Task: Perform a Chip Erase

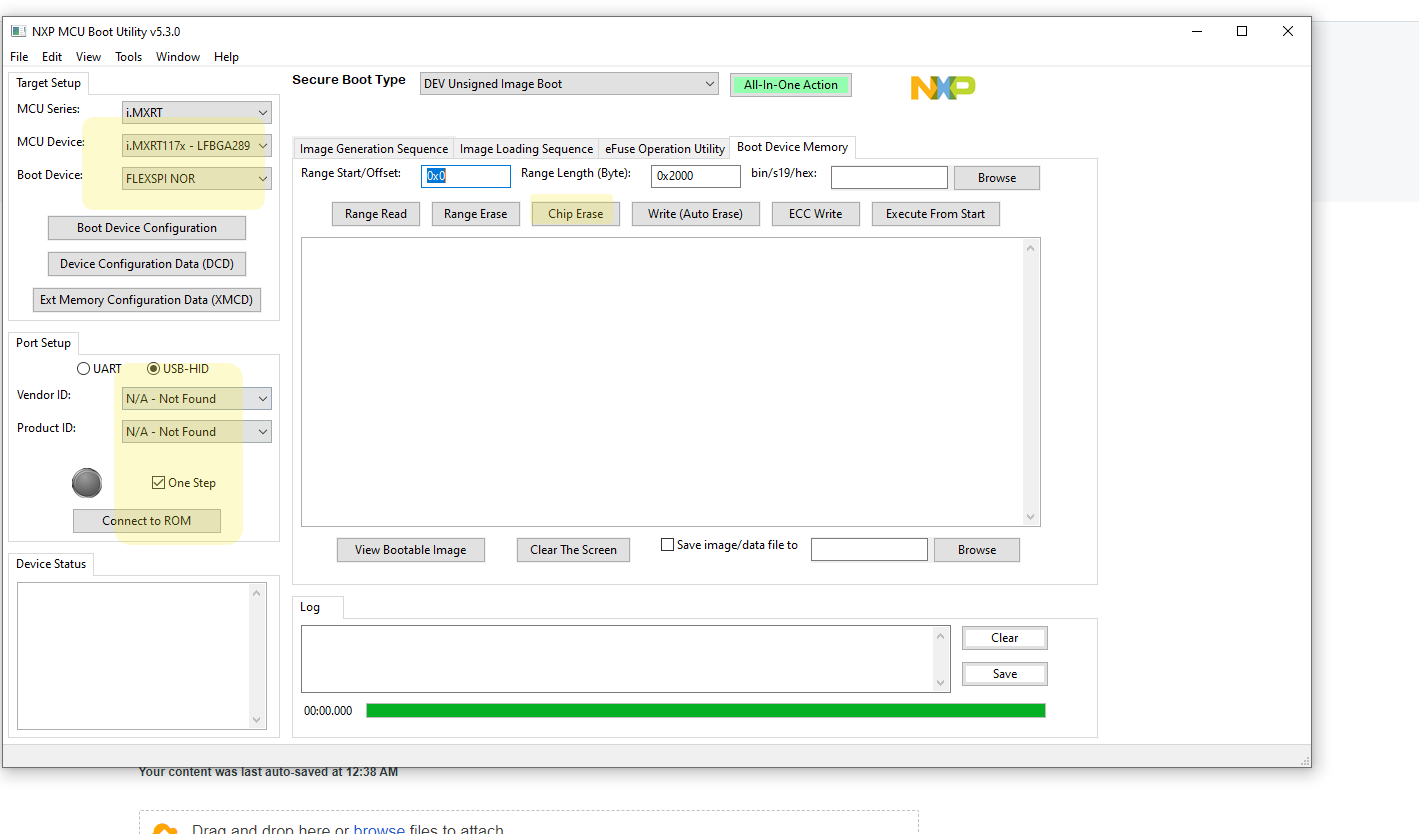Action: (575, 213)
